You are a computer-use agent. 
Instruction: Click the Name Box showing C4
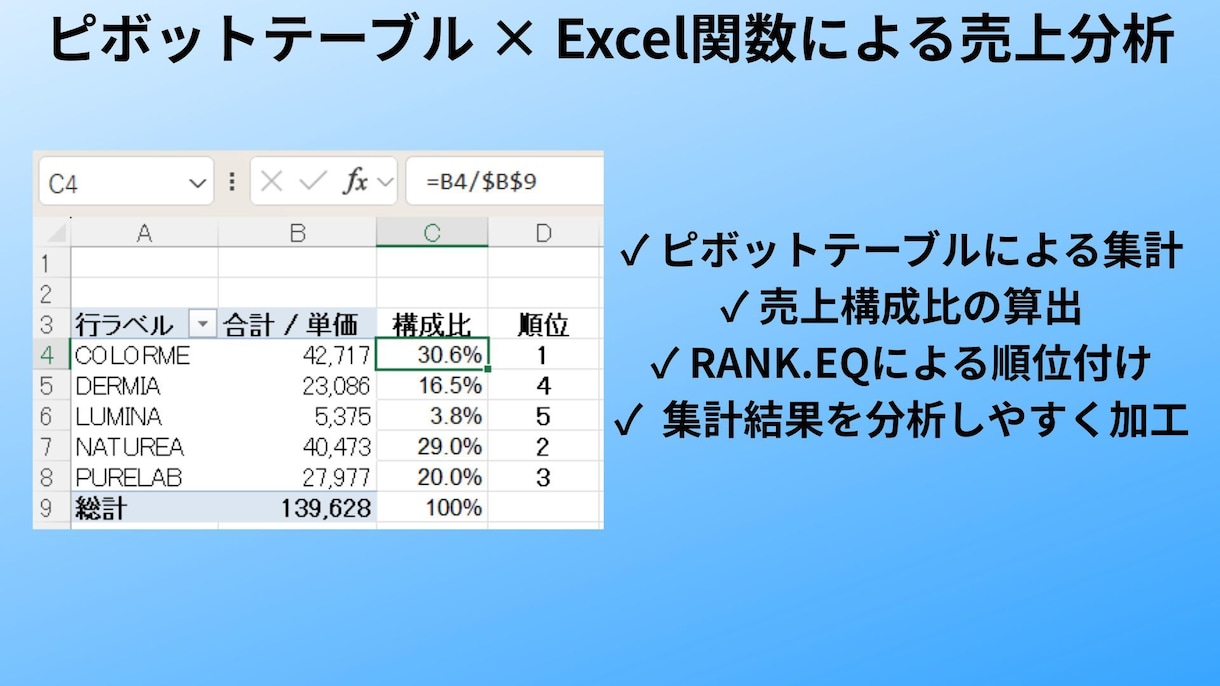(125, 182)
